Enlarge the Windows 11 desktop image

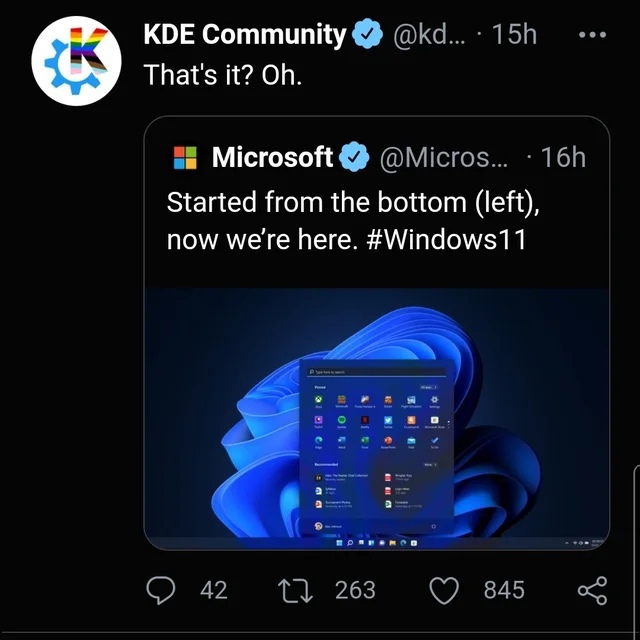click(376, 418)
